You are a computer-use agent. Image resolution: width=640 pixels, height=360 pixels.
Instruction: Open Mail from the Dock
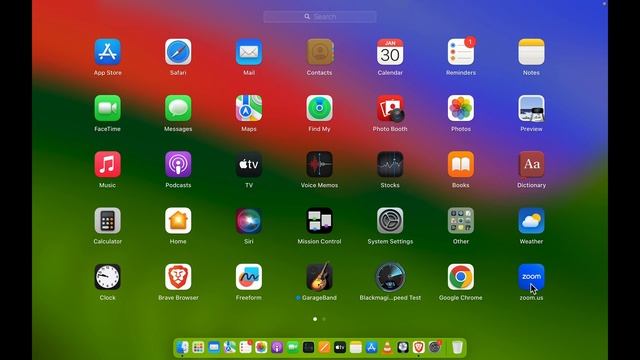(214, 347)
